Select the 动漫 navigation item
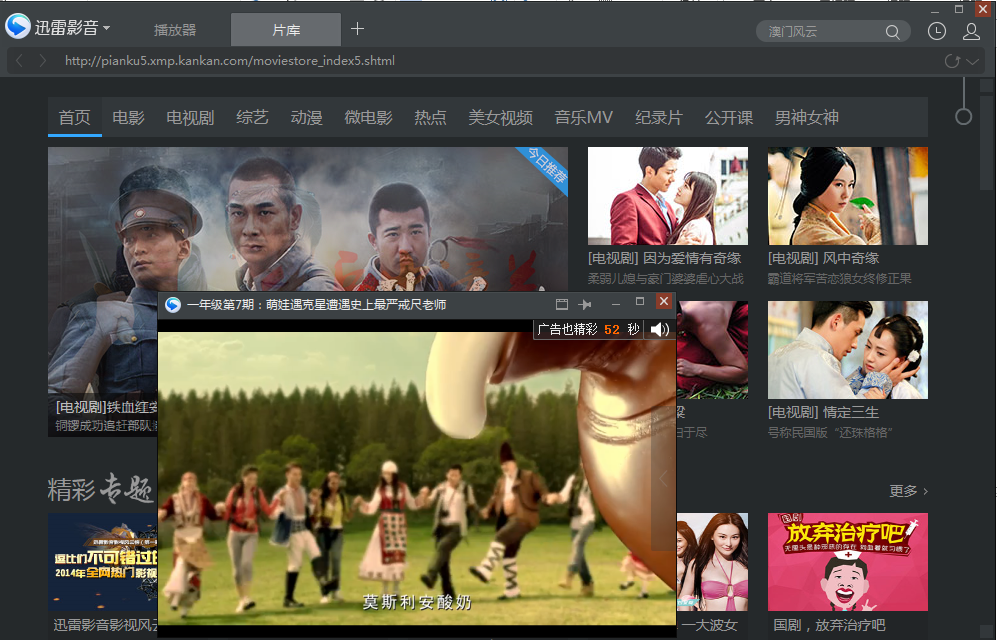997x640 pixels. point(306,118)
